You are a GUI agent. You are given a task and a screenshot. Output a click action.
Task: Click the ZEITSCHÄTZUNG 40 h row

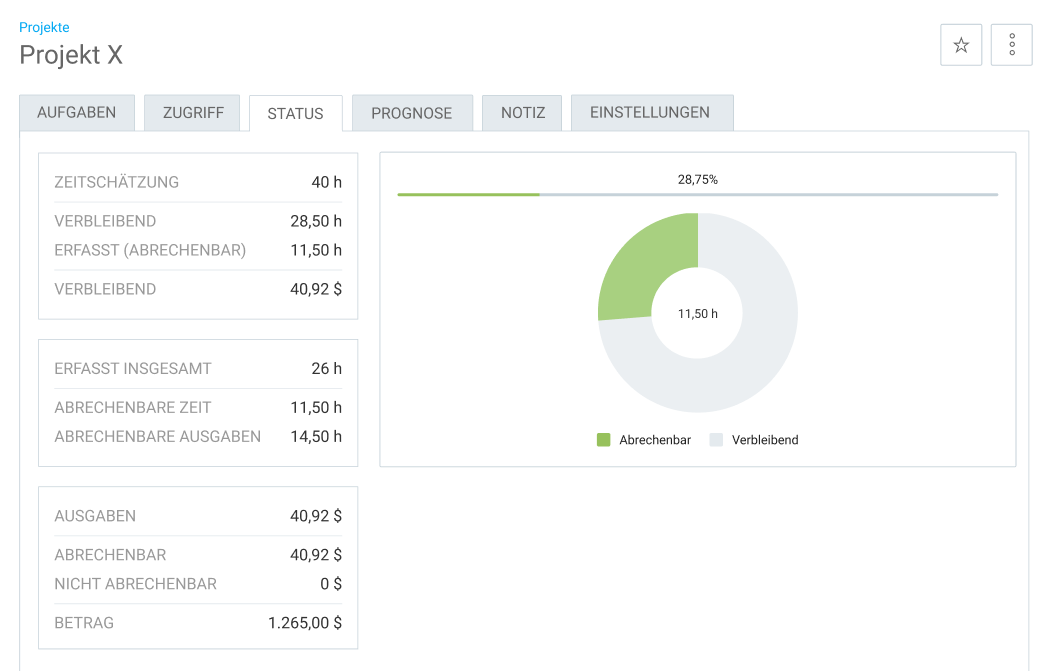click(x=198, y=182)
